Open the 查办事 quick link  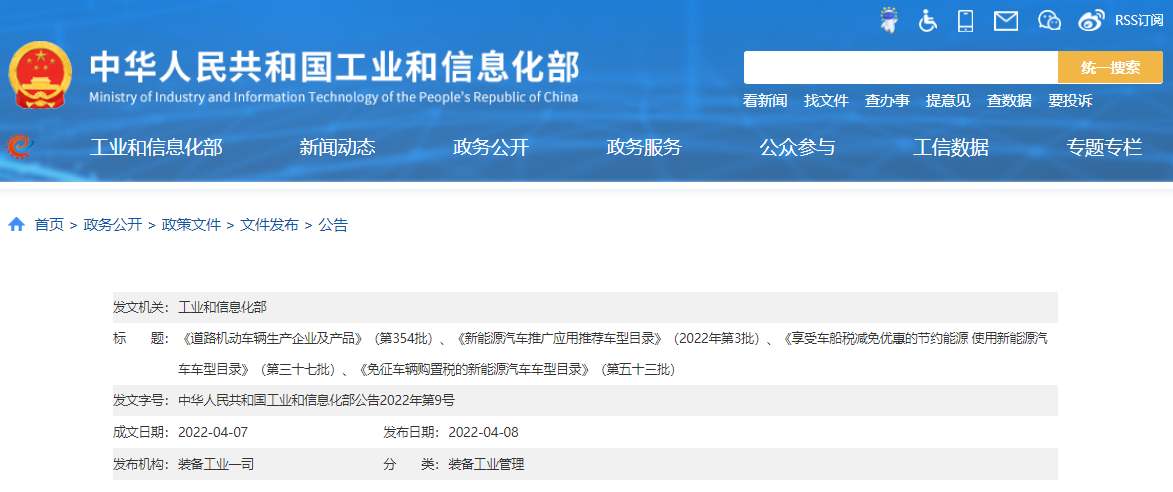pos(887,101)
